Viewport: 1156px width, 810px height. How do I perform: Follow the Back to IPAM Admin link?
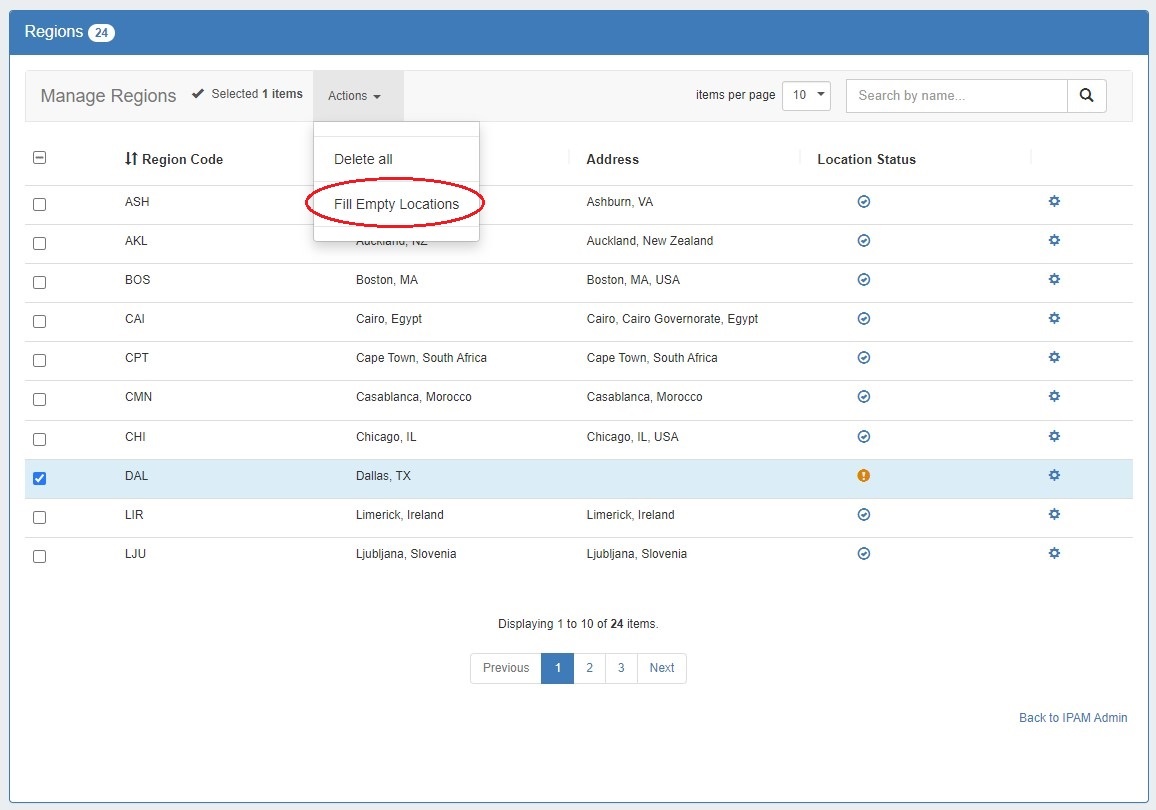coord(1073,718)
